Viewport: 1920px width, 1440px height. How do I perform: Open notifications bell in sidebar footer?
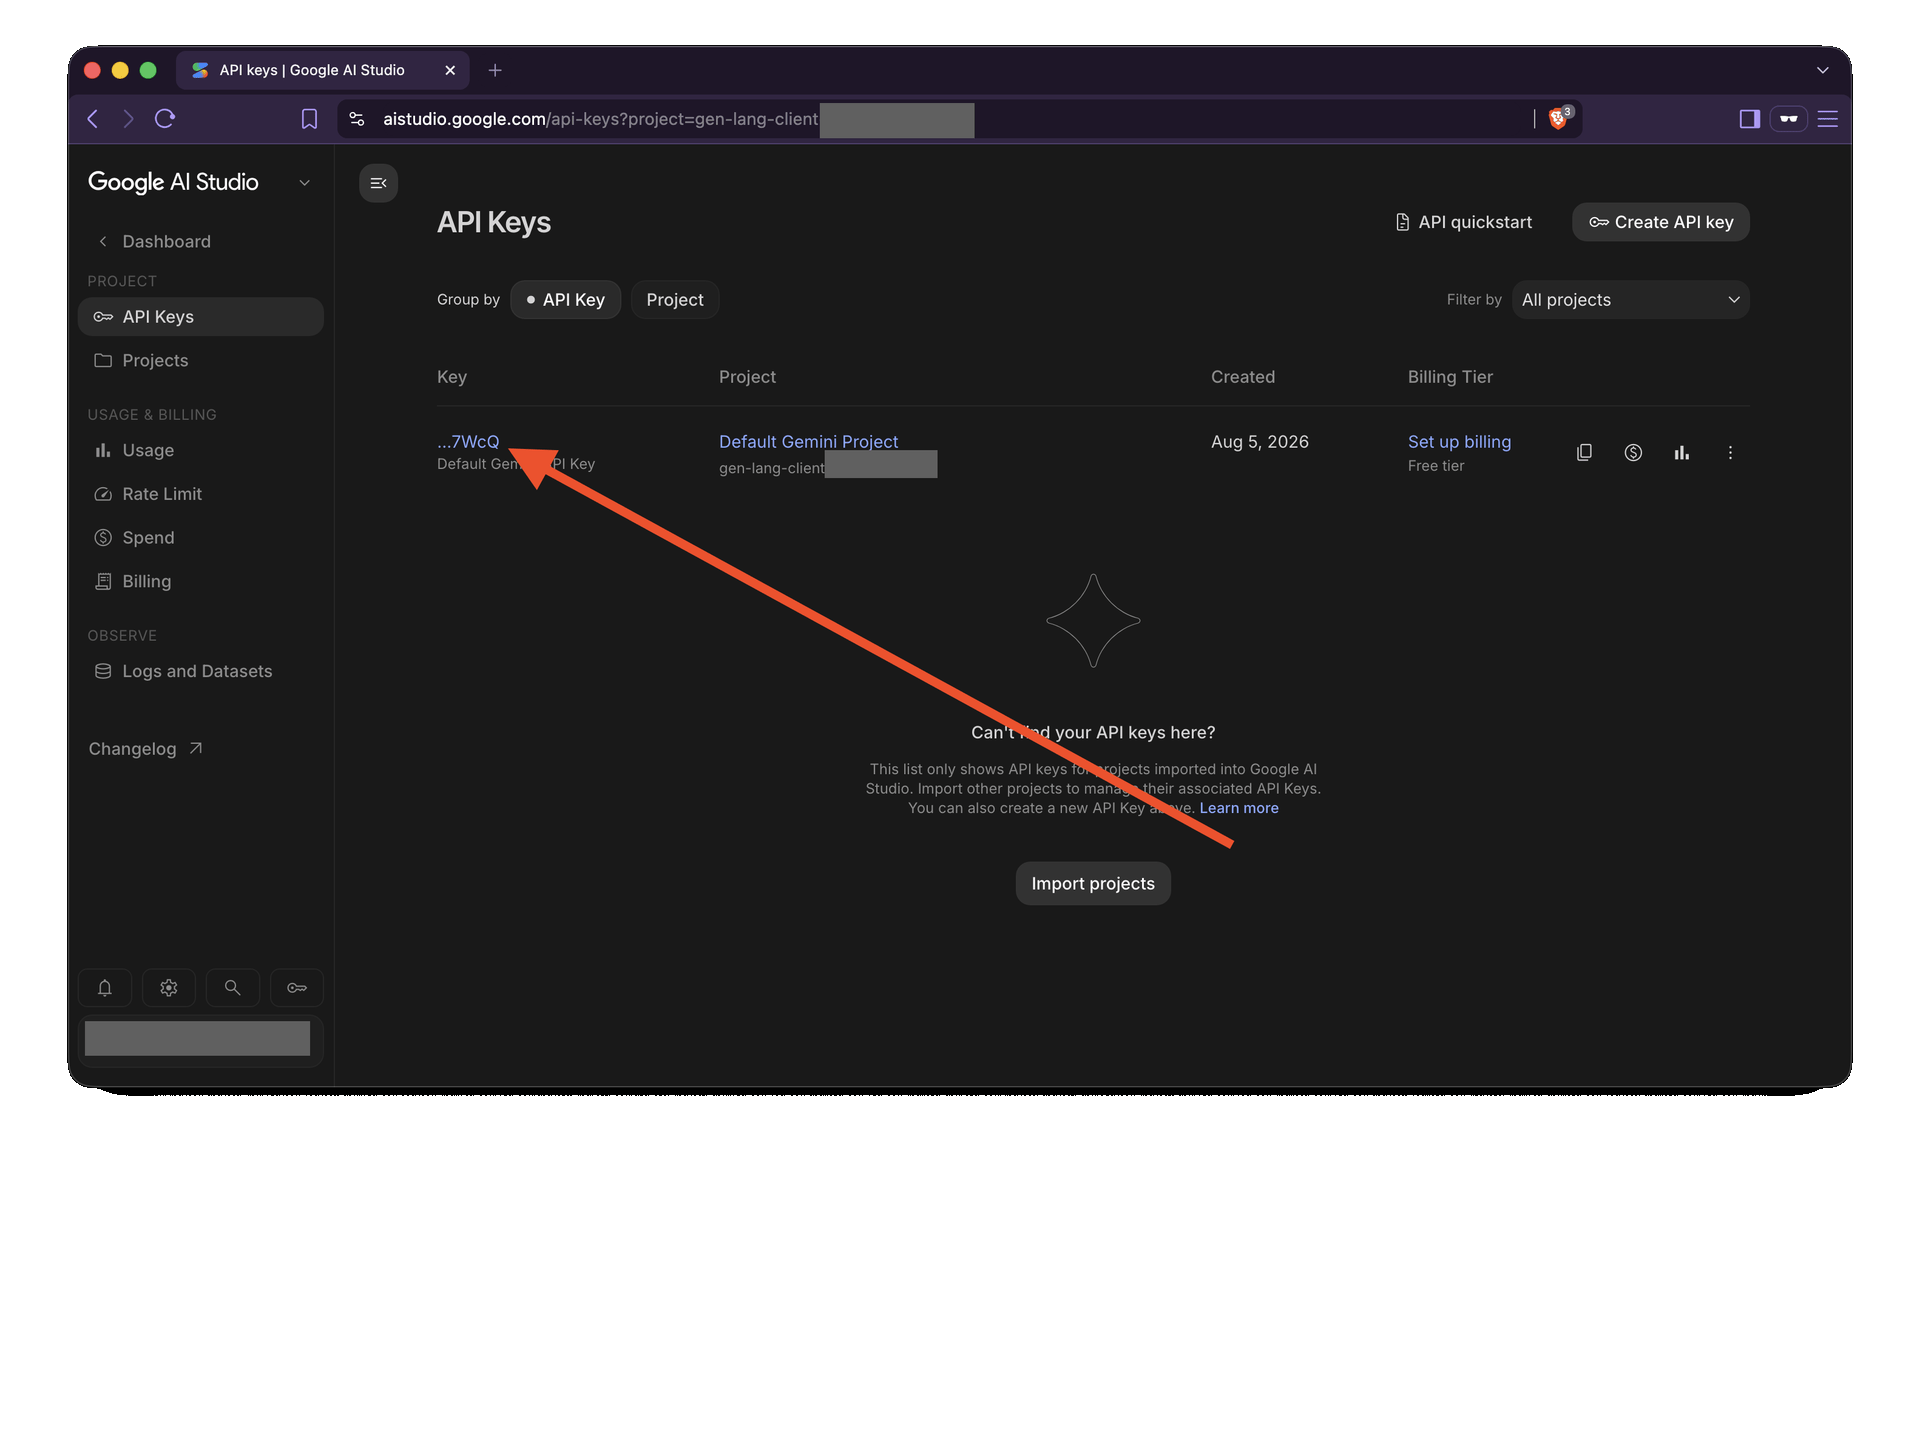click(105, 988)
